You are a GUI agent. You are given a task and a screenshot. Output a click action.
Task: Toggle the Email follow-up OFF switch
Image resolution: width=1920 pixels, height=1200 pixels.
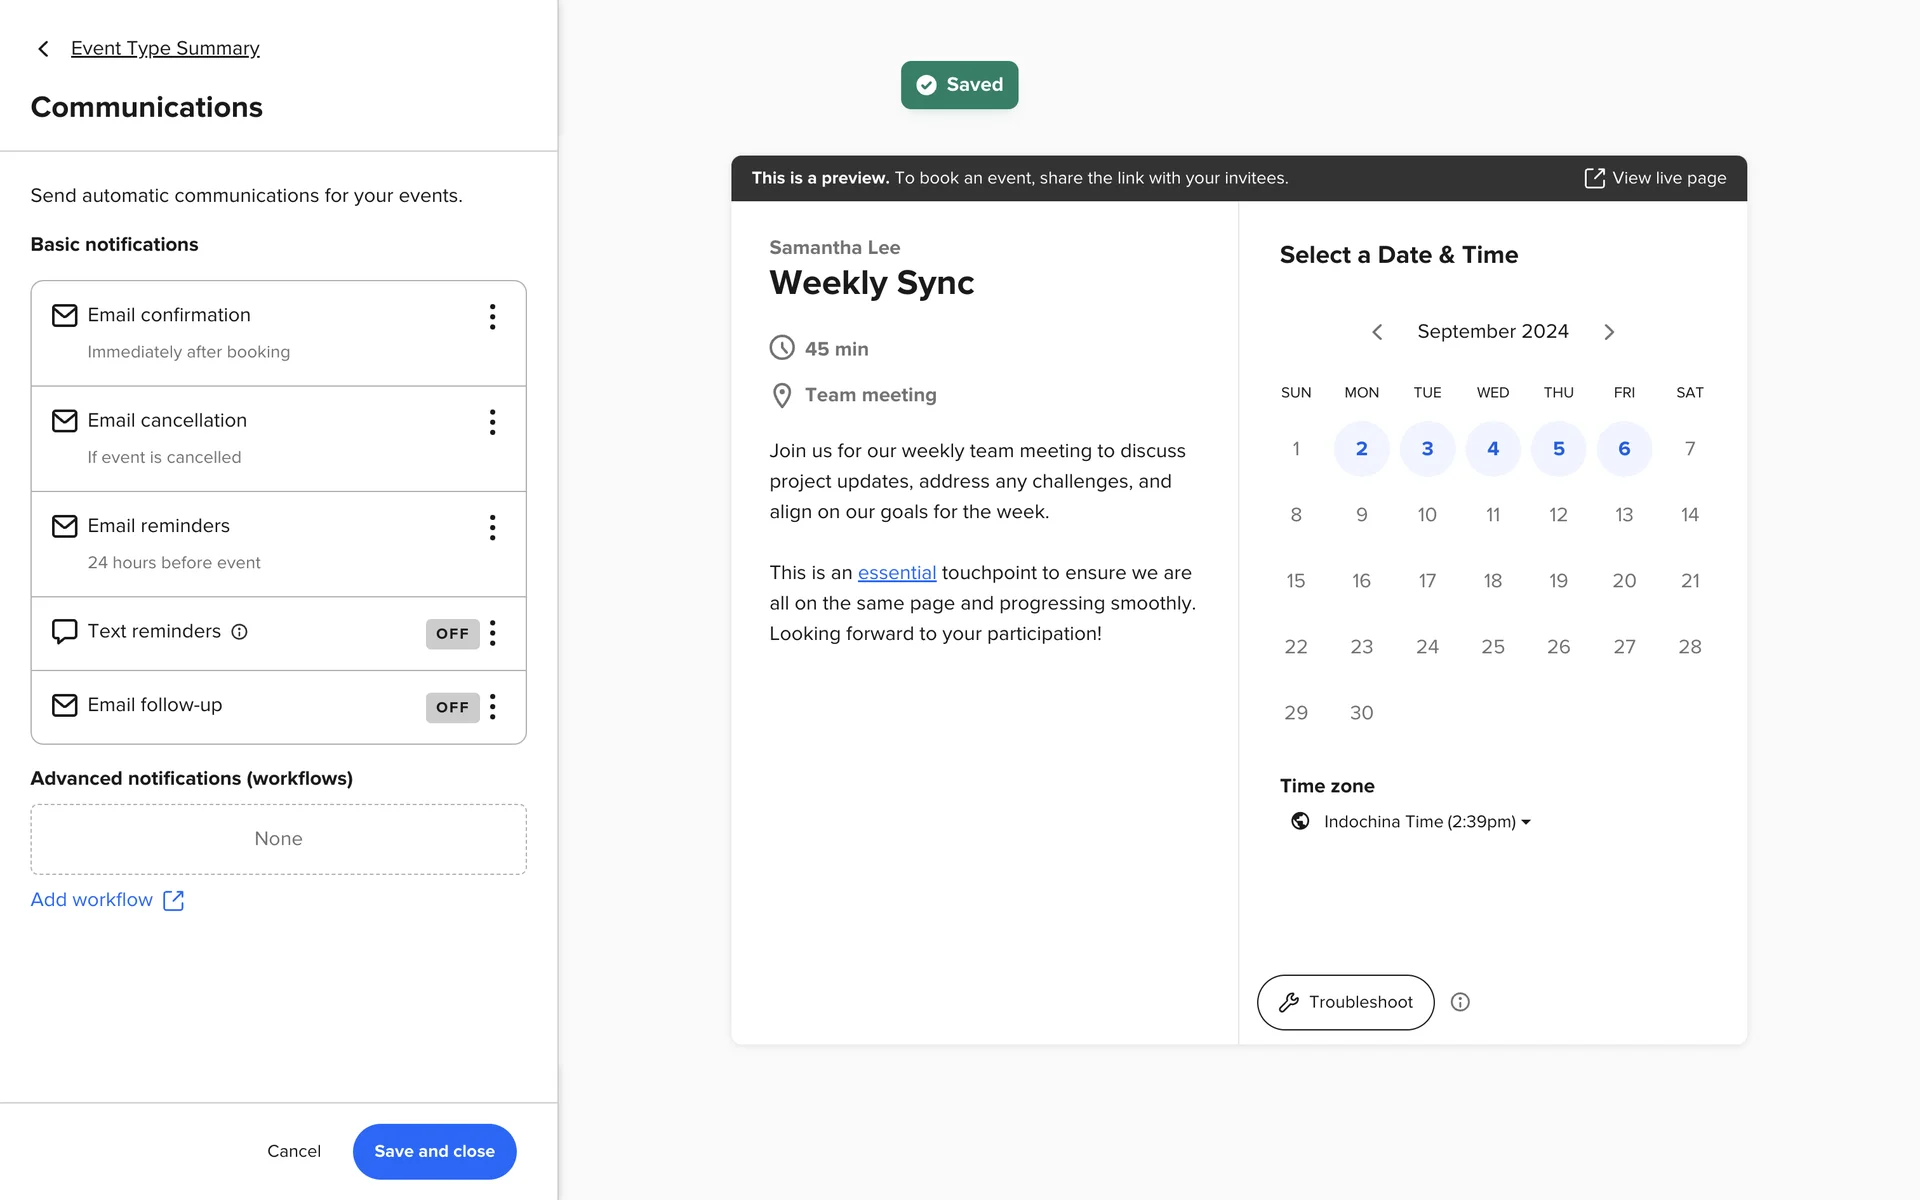coord(452,707)
